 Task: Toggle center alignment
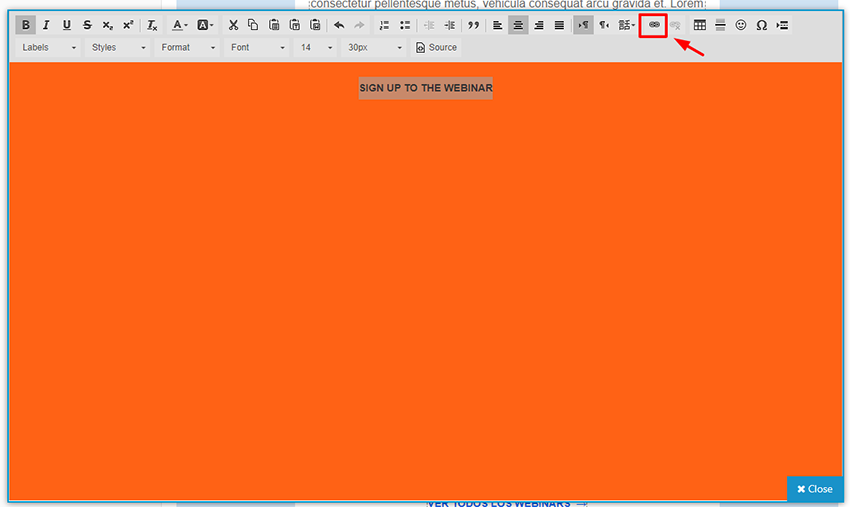coord(518,25)
